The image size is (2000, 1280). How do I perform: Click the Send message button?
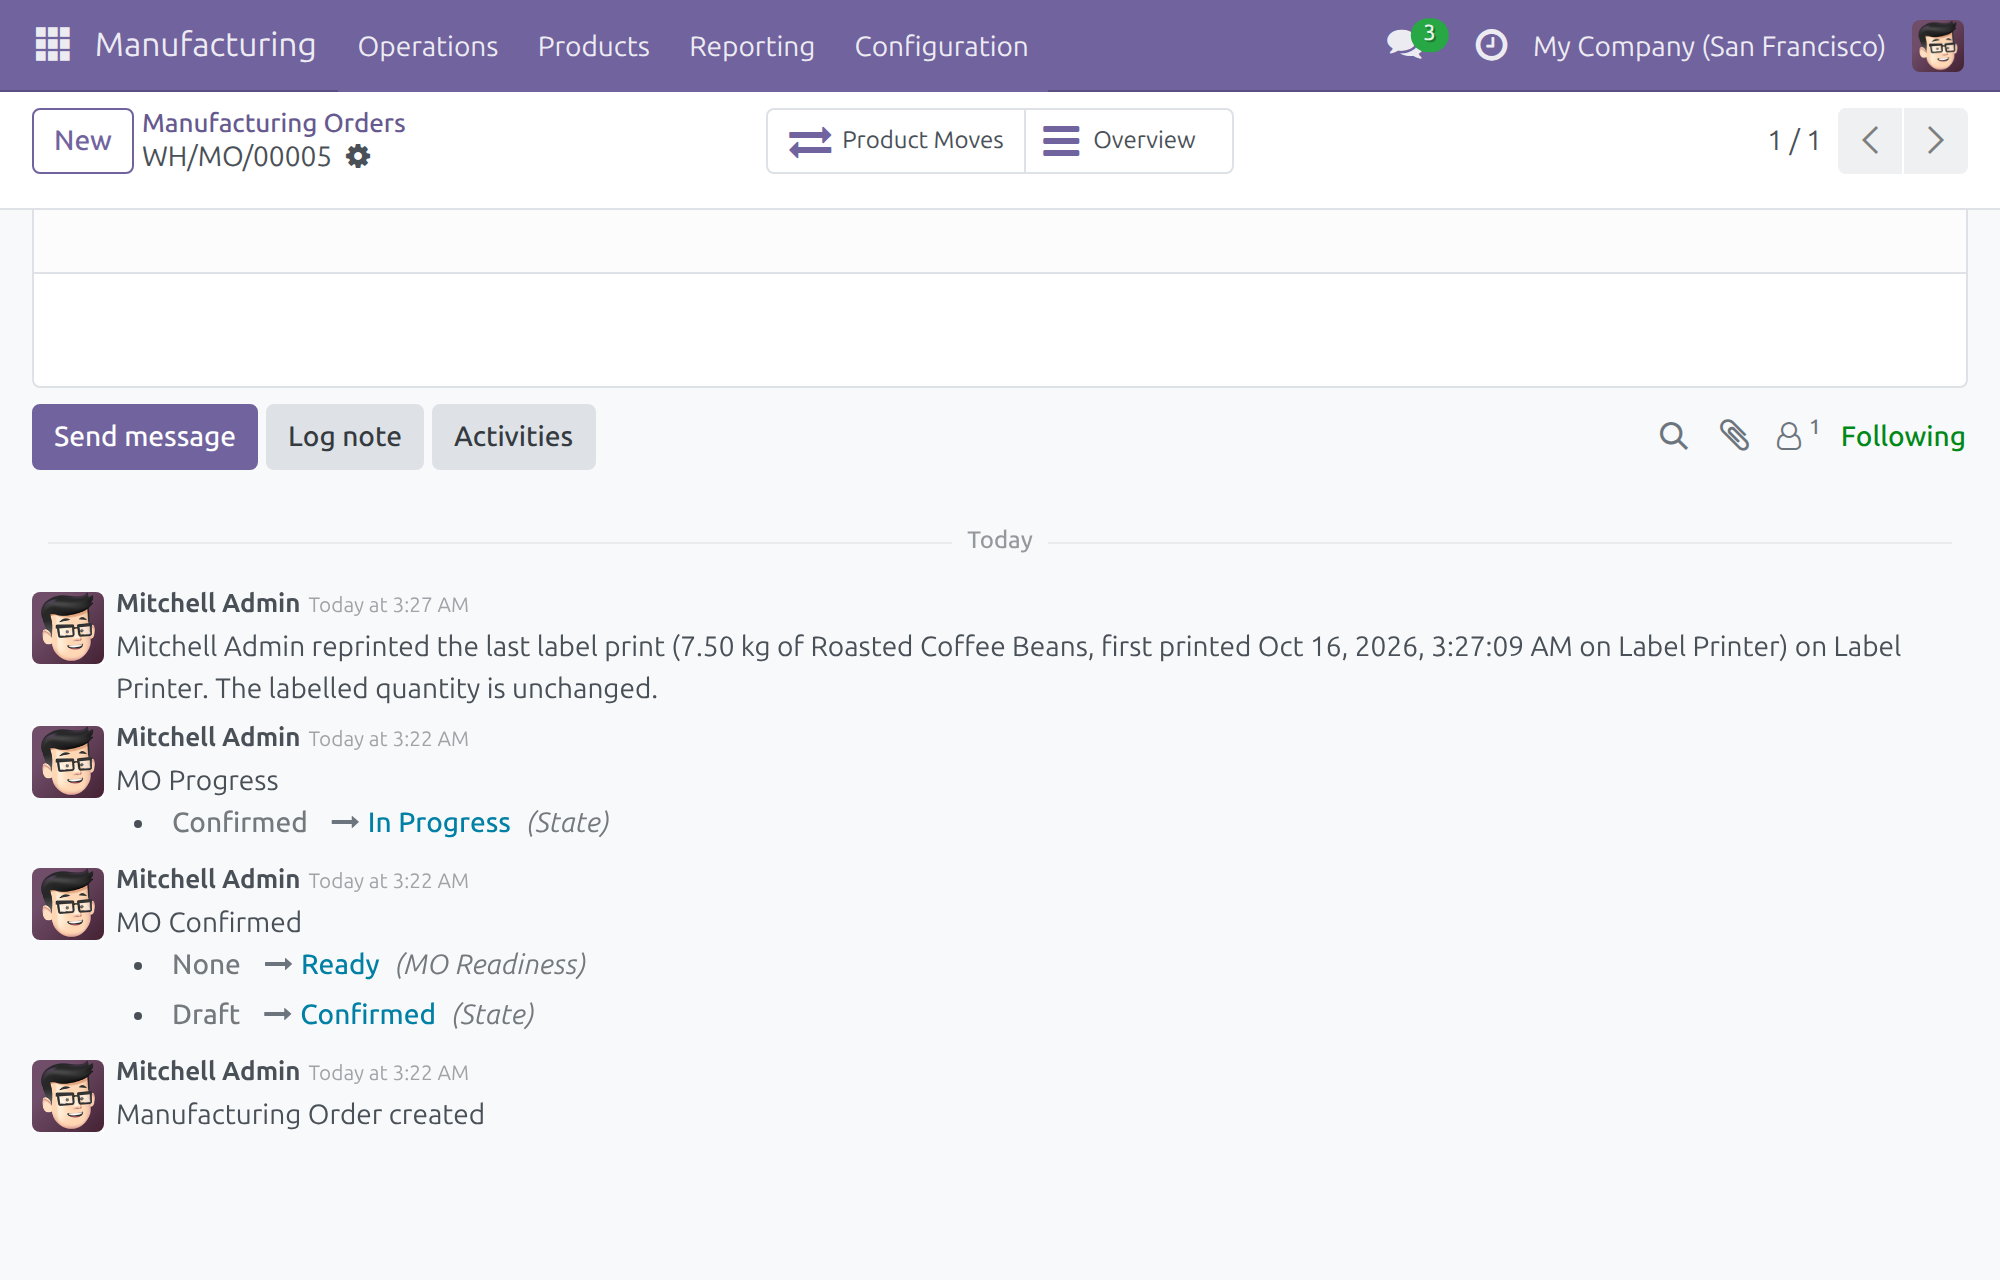point(145,437)
